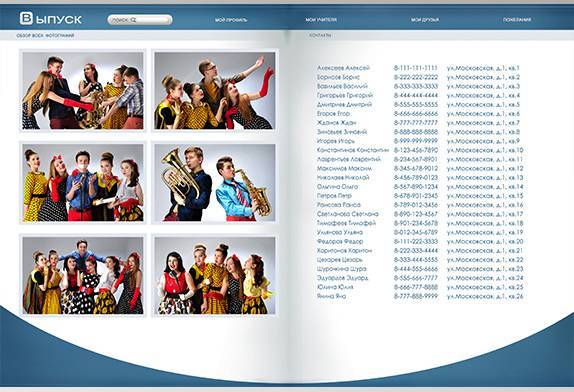The height and width of the screenshot is (392, 574).
Task: Go to Мои друзья section
Action: click(x=425, y=20)
